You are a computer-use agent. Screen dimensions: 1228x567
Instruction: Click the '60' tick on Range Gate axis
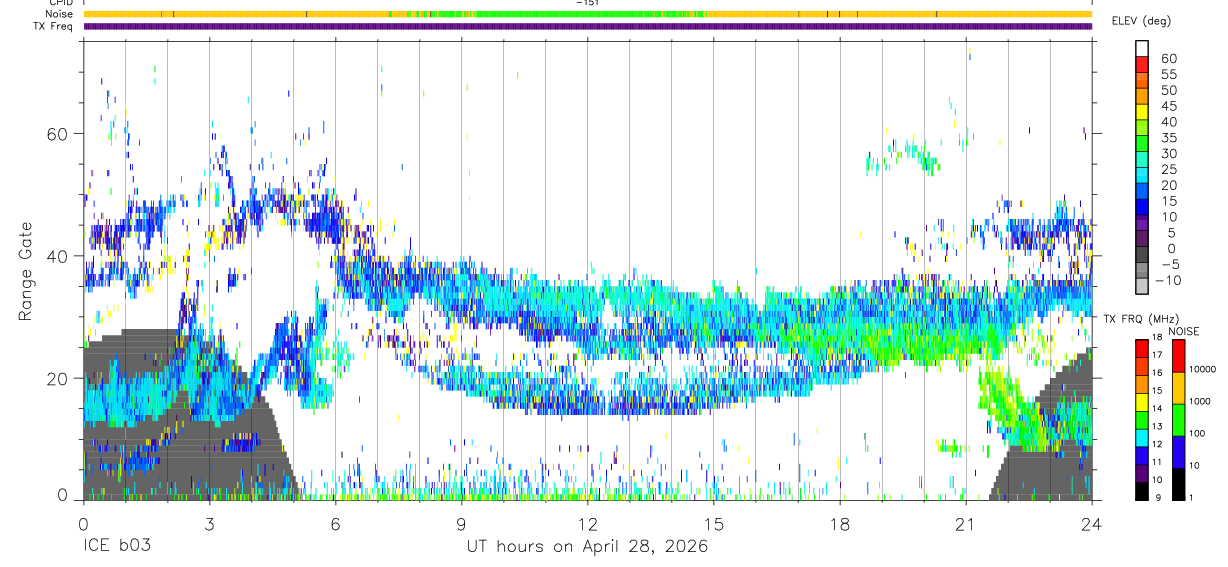tap(59, 135)
